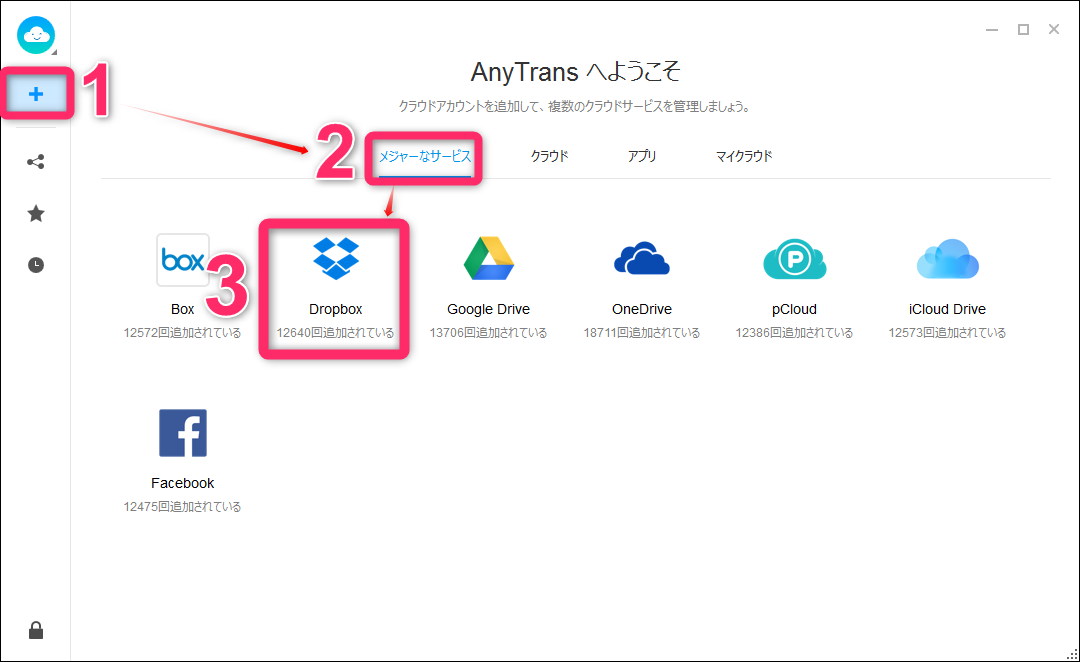Click the avatar dropdown triangle indicator

point(54,52)
